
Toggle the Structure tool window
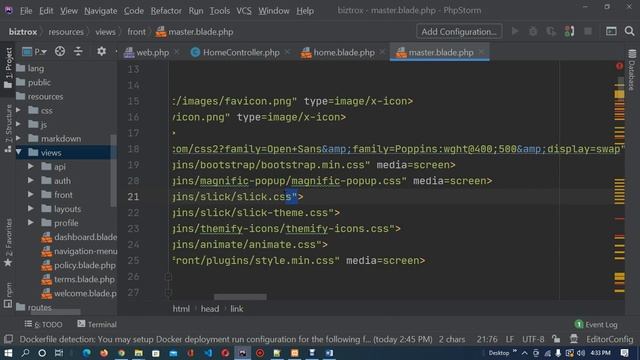coord(8,128)
